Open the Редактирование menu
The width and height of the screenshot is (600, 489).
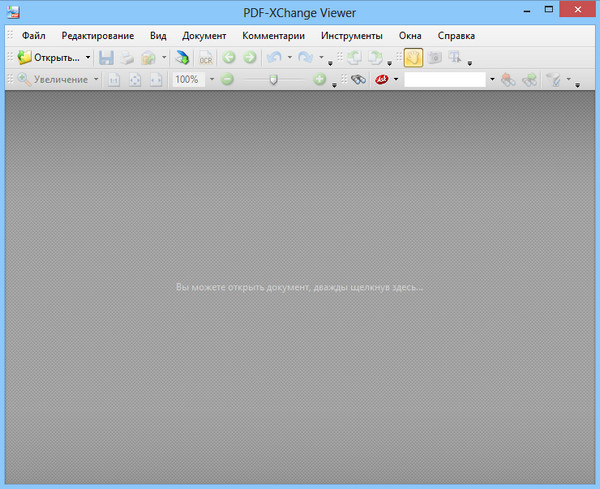(98, 36)
